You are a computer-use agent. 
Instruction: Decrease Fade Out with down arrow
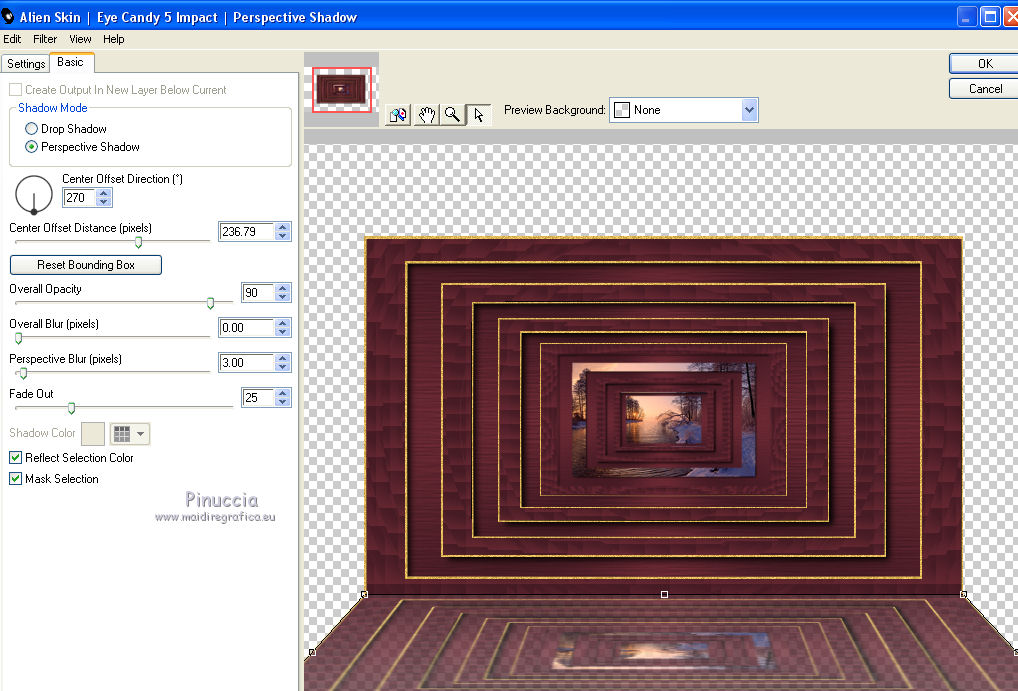pyautogui.click(x=282, y=402)
